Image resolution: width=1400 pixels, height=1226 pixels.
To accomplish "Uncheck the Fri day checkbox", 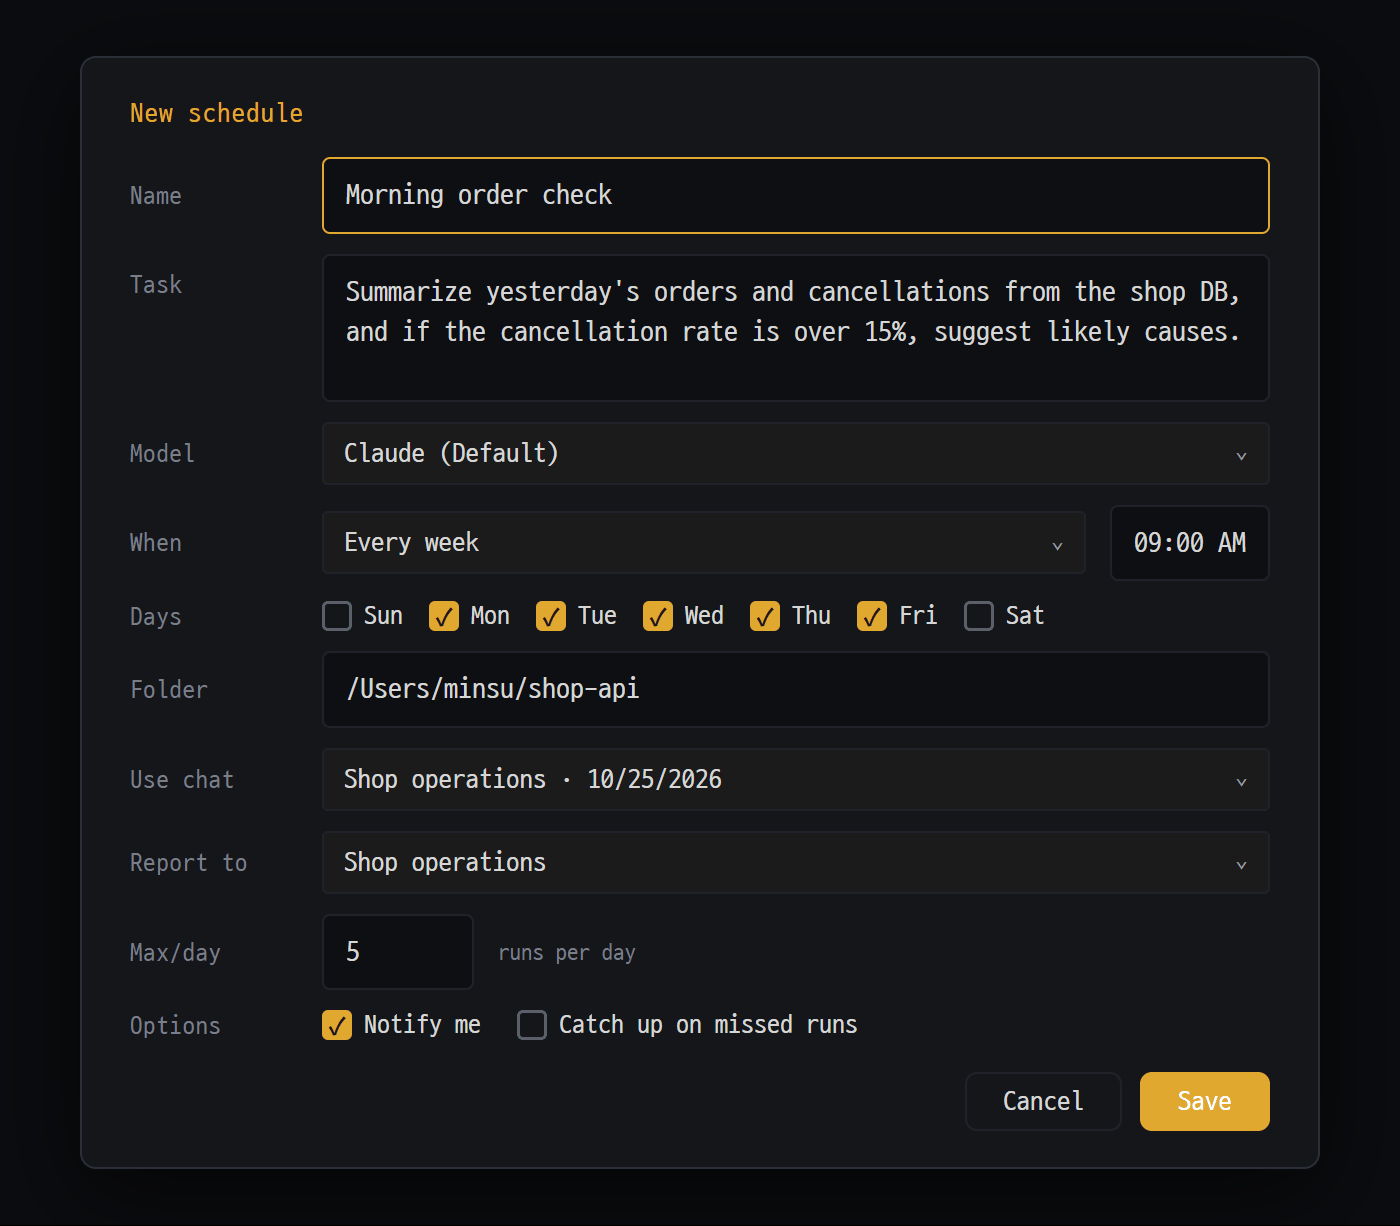I will click(x=872, y=616).
